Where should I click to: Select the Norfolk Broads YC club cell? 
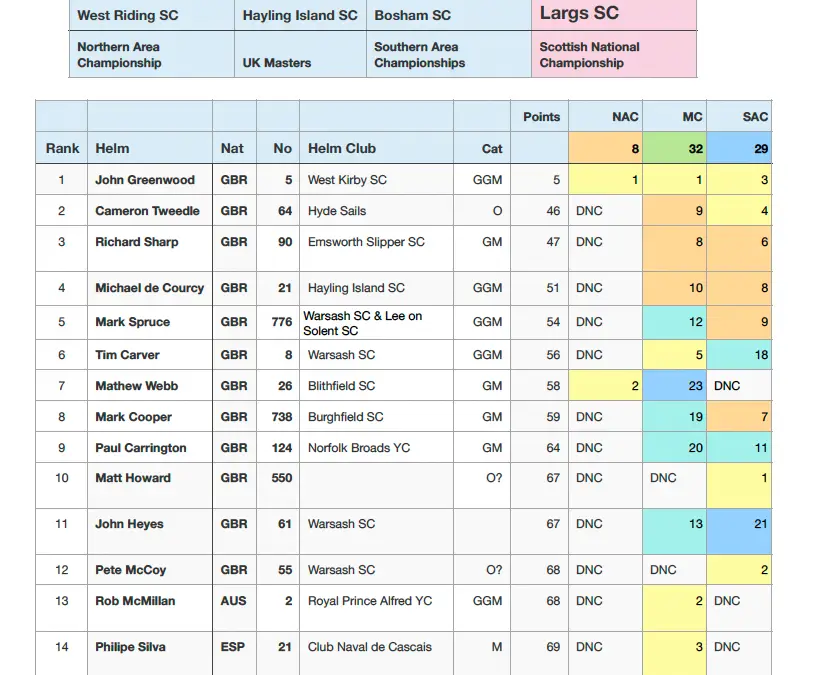[376, 447]
